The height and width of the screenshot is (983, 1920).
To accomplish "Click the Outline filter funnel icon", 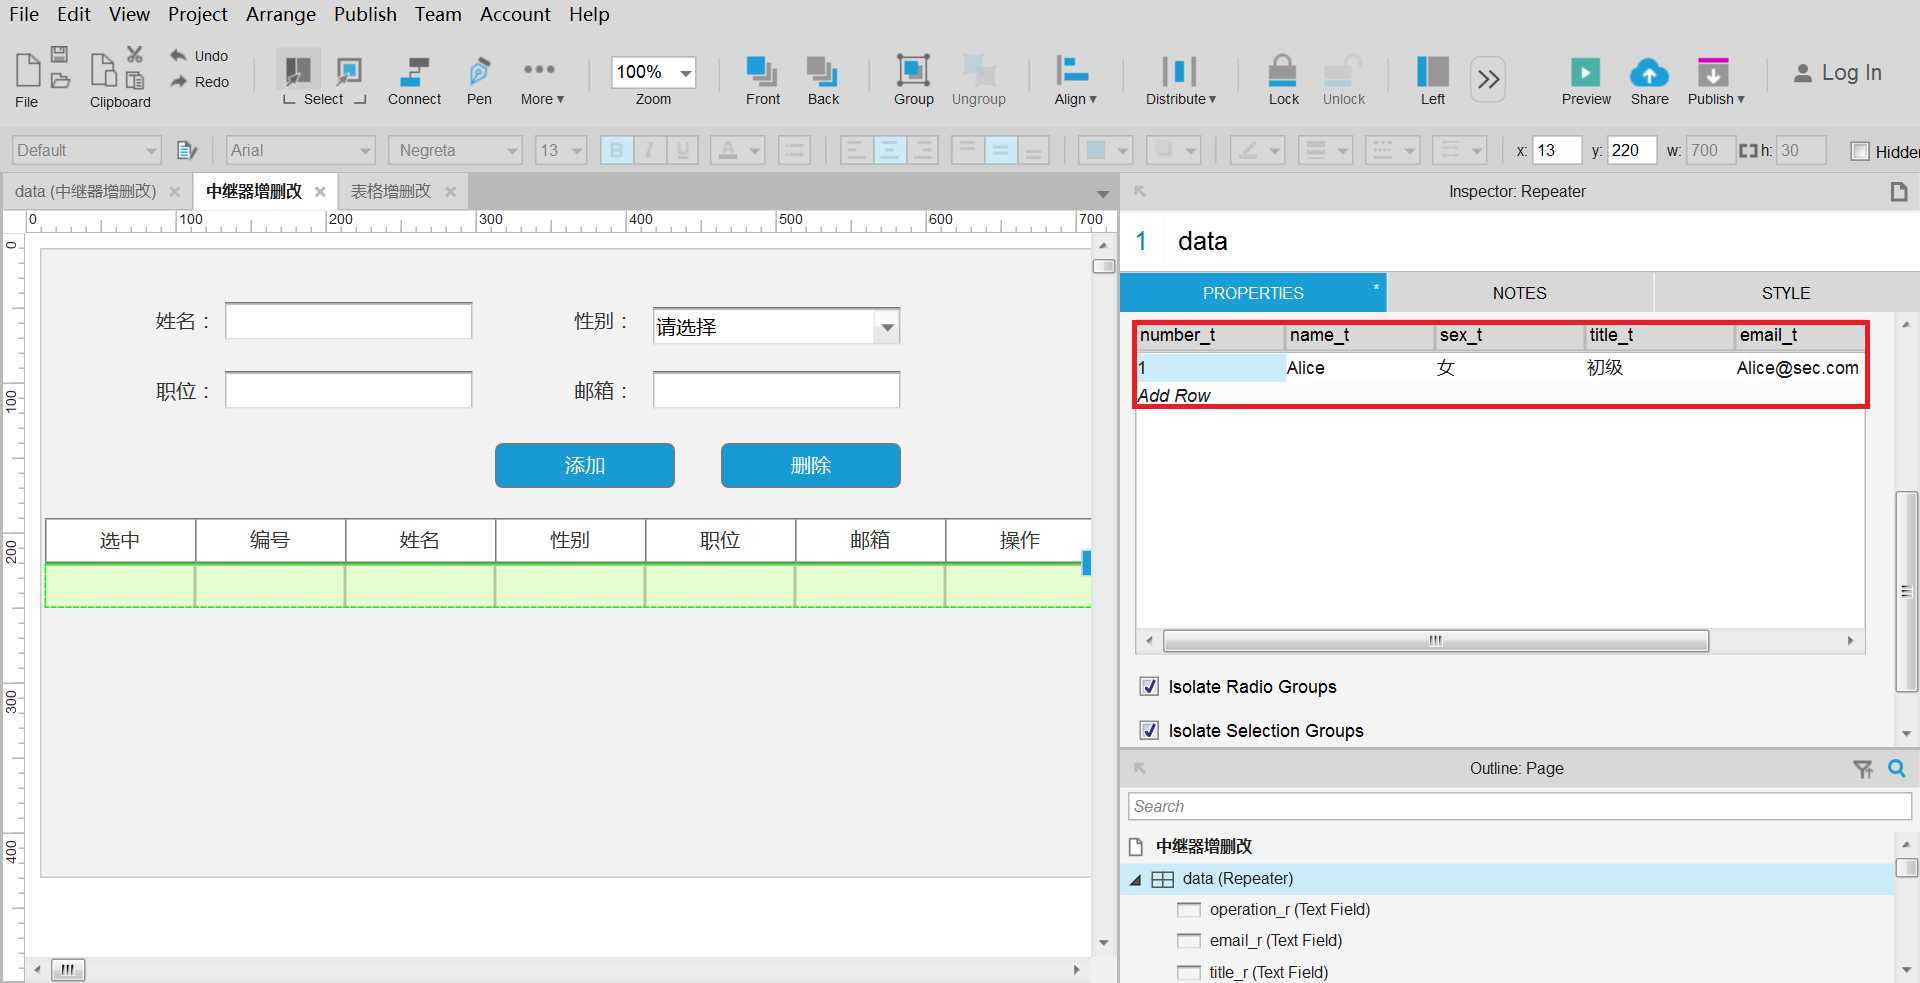I will pyautogui.click(x=1862, y=768).
